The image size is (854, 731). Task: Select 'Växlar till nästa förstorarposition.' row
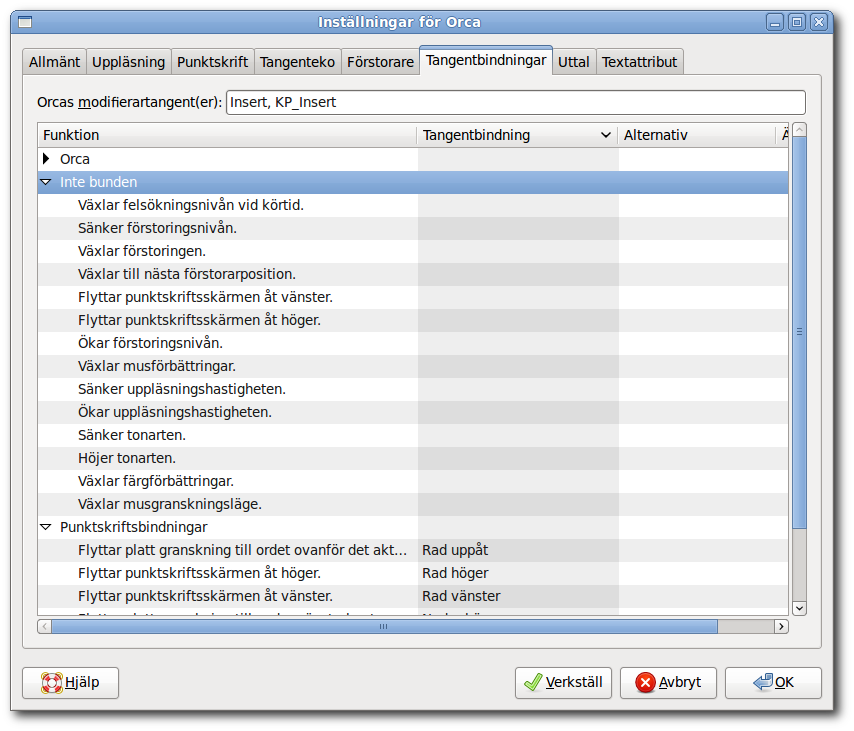tap(413, 274)
